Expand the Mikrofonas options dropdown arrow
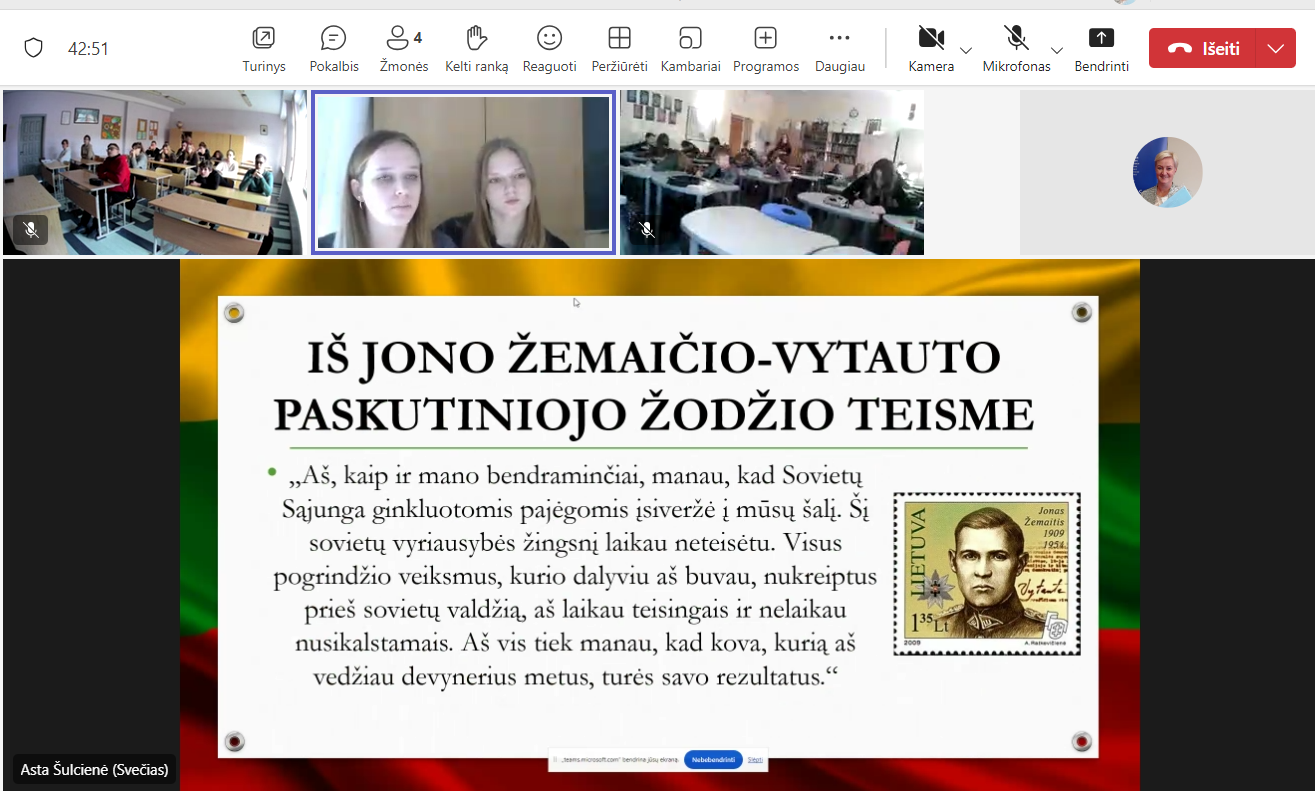1315x791 pixels. pyautogui.click(x=1057, y=50)
